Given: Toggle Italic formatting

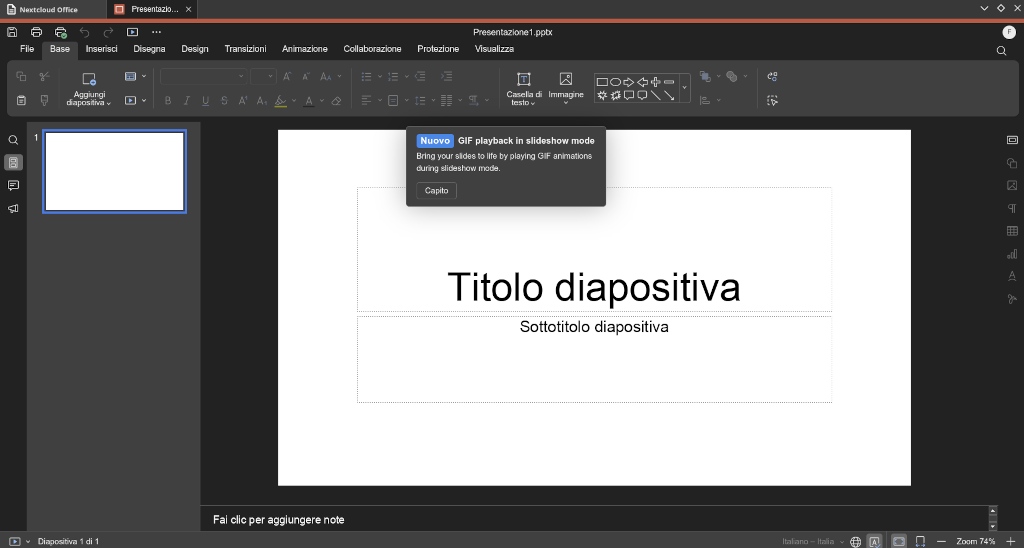Looking at the screenshot, I should click(x=187, y=101).
